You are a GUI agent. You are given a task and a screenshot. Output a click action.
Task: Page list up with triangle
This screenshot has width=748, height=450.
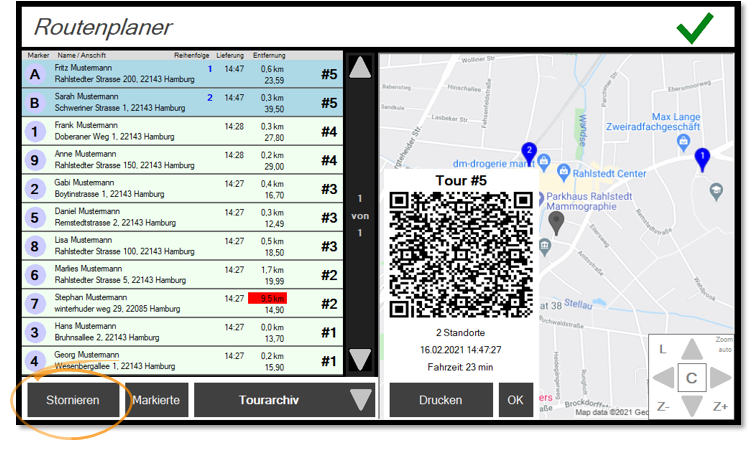[x=360, y=67]
